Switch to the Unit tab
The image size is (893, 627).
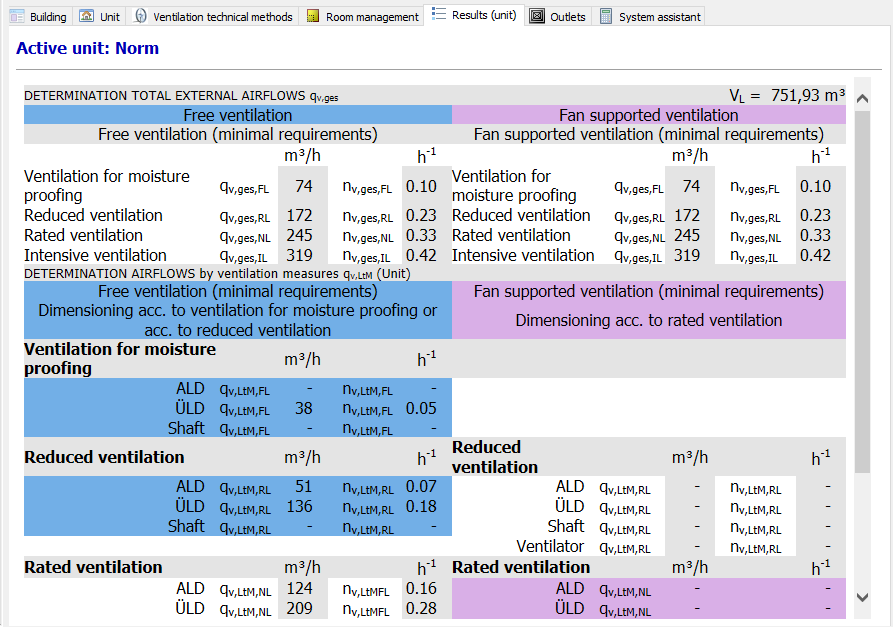coord(100,17)
